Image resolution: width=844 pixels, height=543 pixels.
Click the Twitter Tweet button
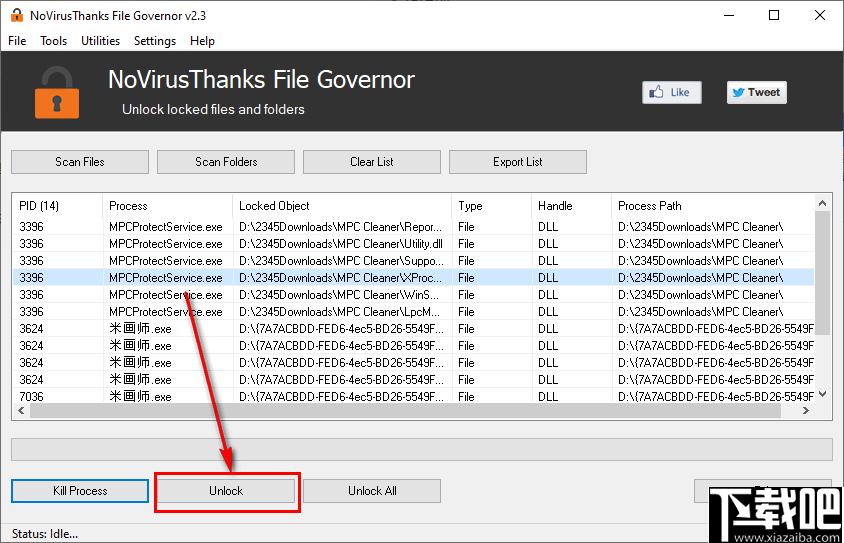tap(757, 93)
